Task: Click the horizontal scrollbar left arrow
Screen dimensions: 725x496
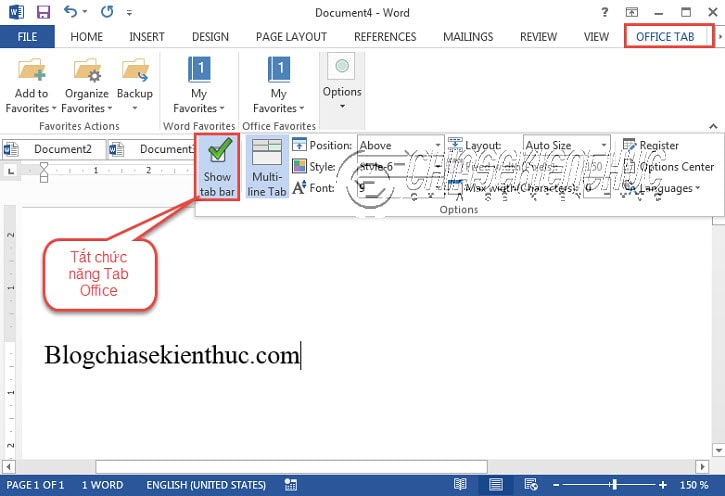Action: [x=8, y=466]
